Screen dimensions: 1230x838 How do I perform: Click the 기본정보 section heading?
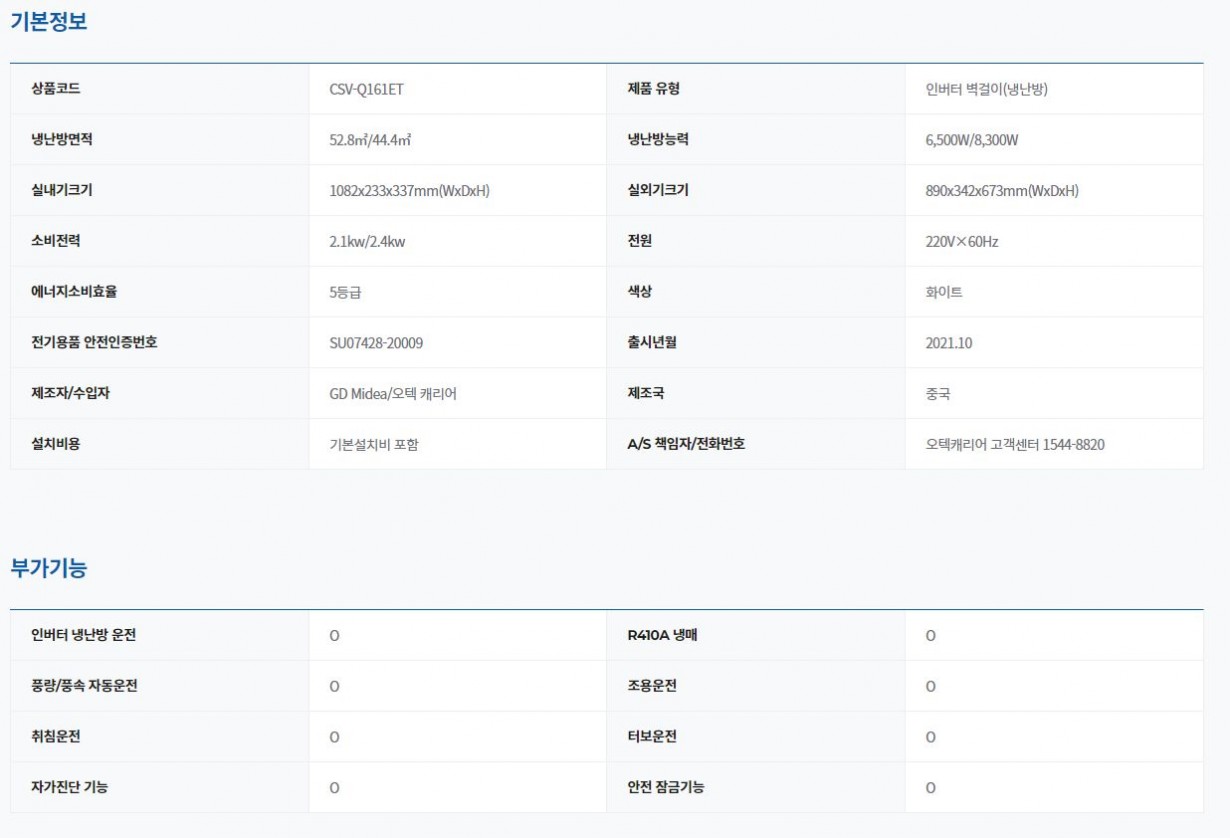click(49, 22)
